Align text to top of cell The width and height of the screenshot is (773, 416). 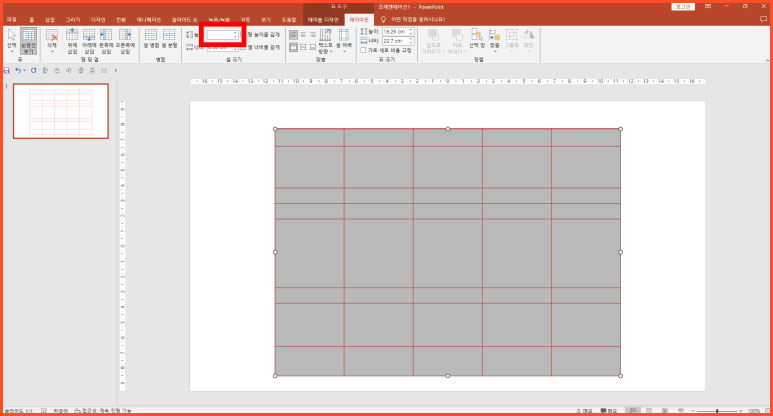293,47
